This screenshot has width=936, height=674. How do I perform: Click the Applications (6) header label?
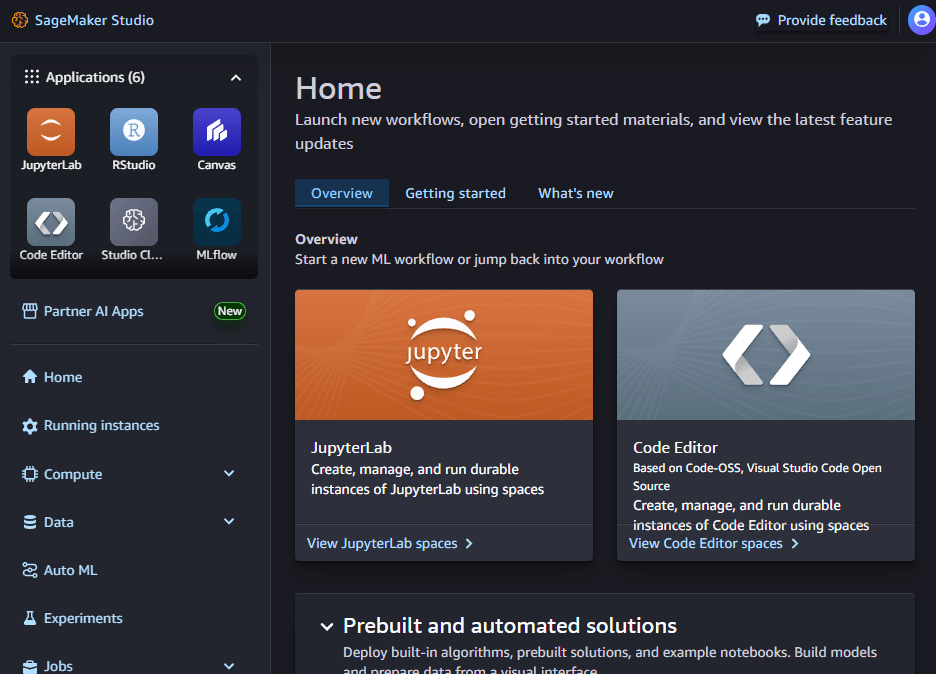96,77
